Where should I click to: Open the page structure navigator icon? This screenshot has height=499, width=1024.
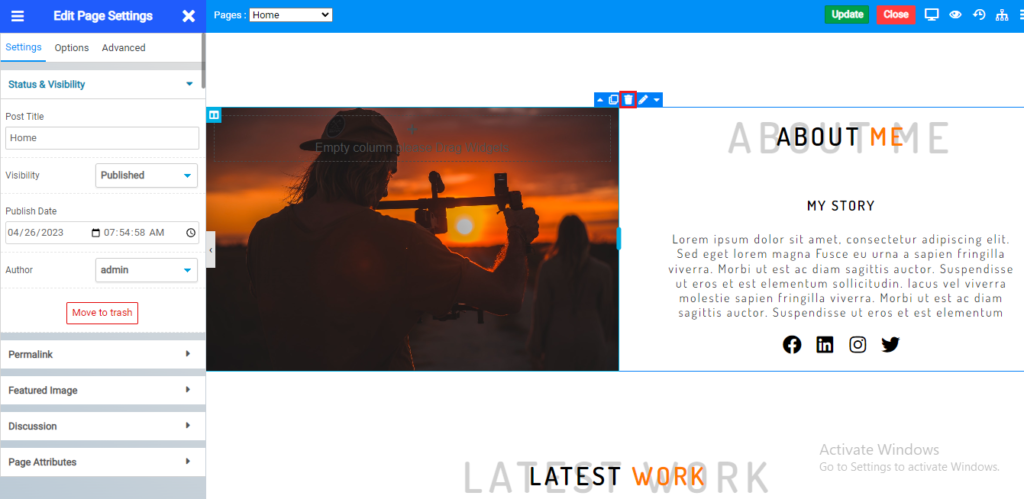coord(1003,15)
